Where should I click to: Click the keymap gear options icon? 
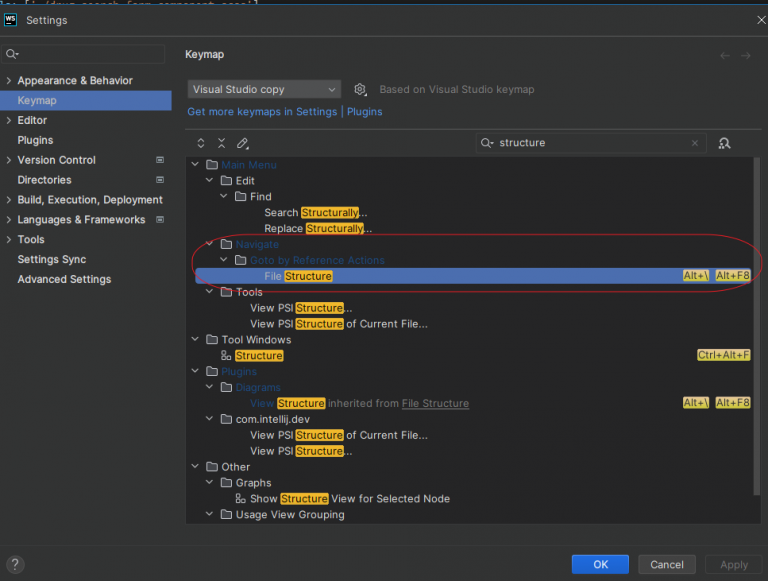click(360, 89)
